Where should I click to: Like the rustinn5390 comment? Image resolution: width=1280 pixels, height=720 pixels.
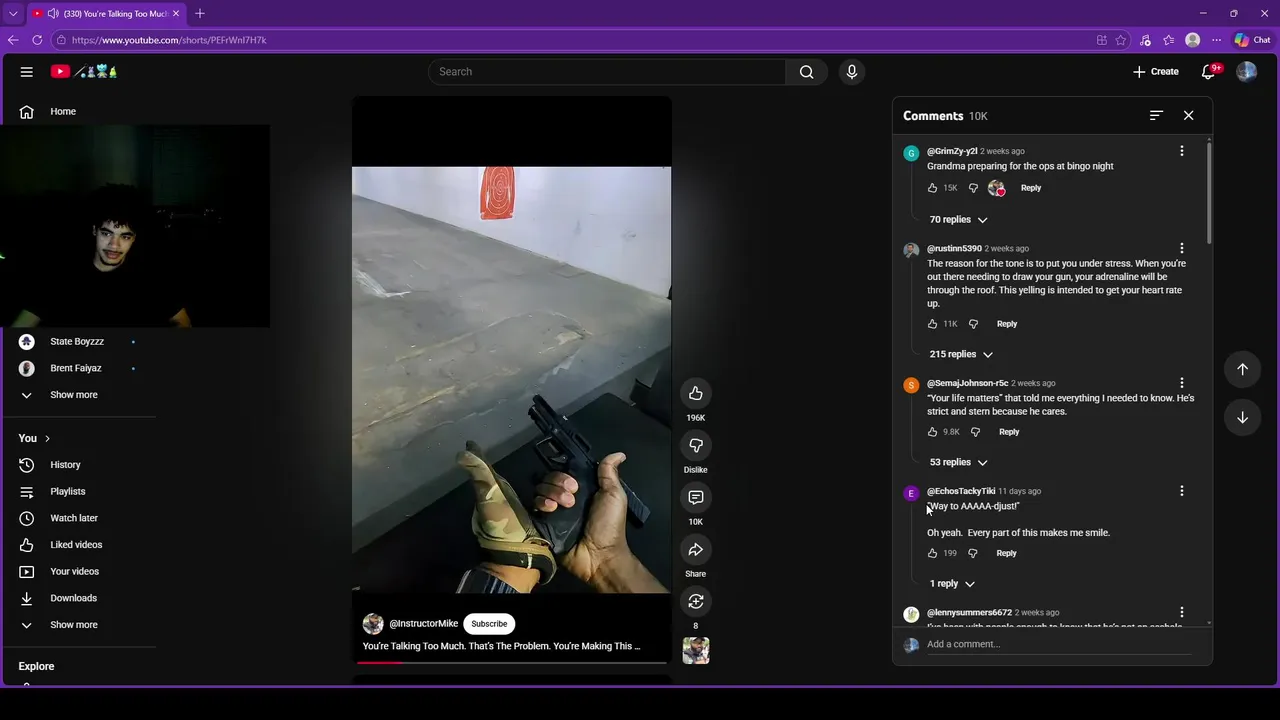pos(933,324)
